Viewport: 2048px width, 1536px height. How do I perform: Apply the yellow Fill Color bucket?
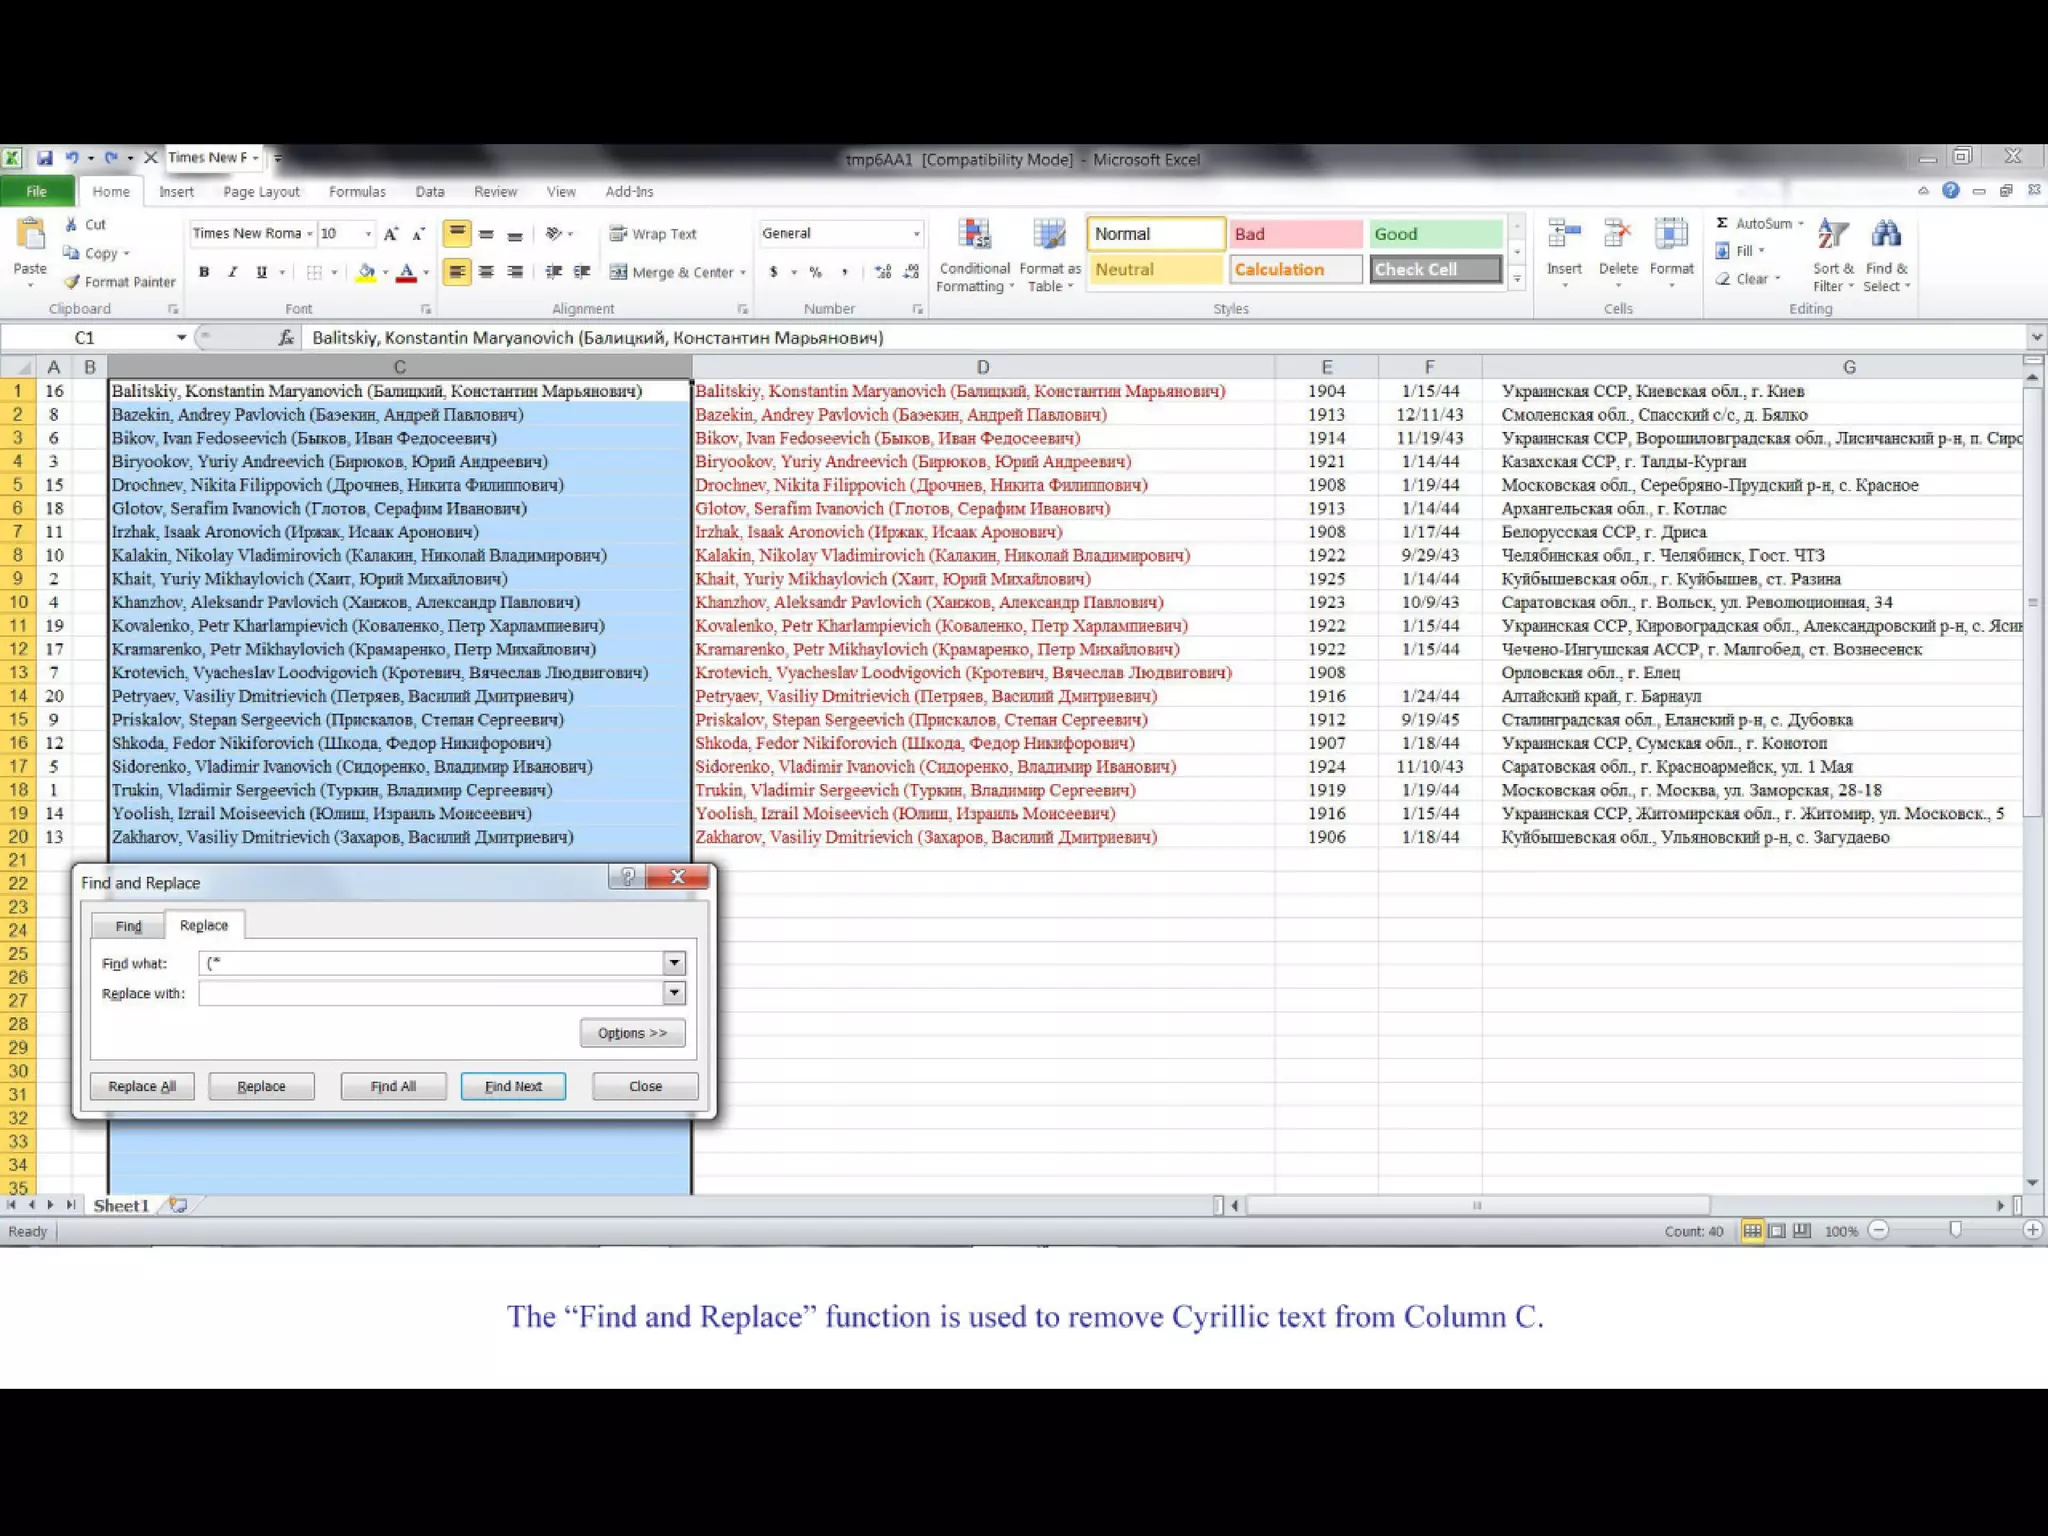pyautogui.click(x=366, y=272)
